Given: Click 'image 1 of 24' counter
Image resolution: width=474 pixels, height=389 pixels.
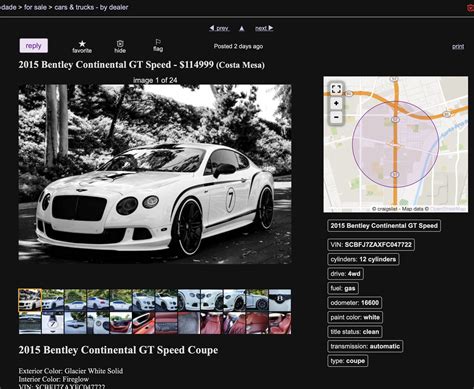Looking at the screenshot, I should pos(155,80).
